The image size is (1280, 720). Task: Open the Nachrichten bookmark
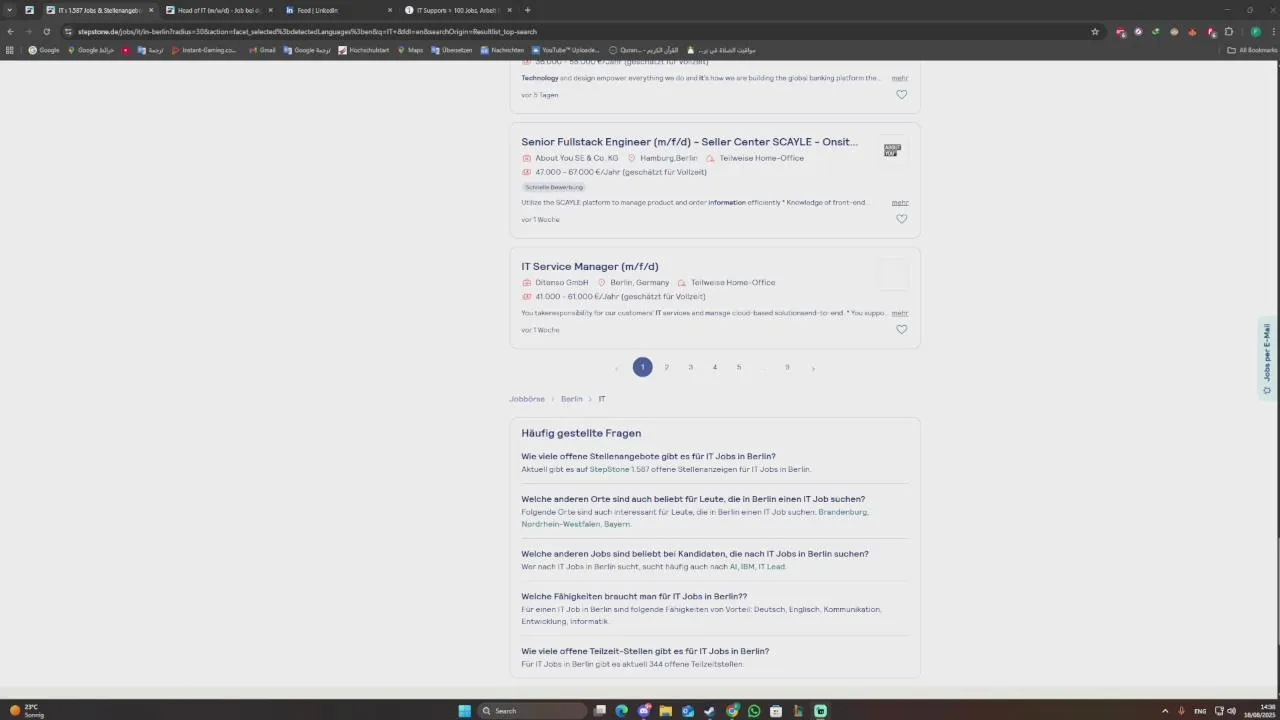501,50
